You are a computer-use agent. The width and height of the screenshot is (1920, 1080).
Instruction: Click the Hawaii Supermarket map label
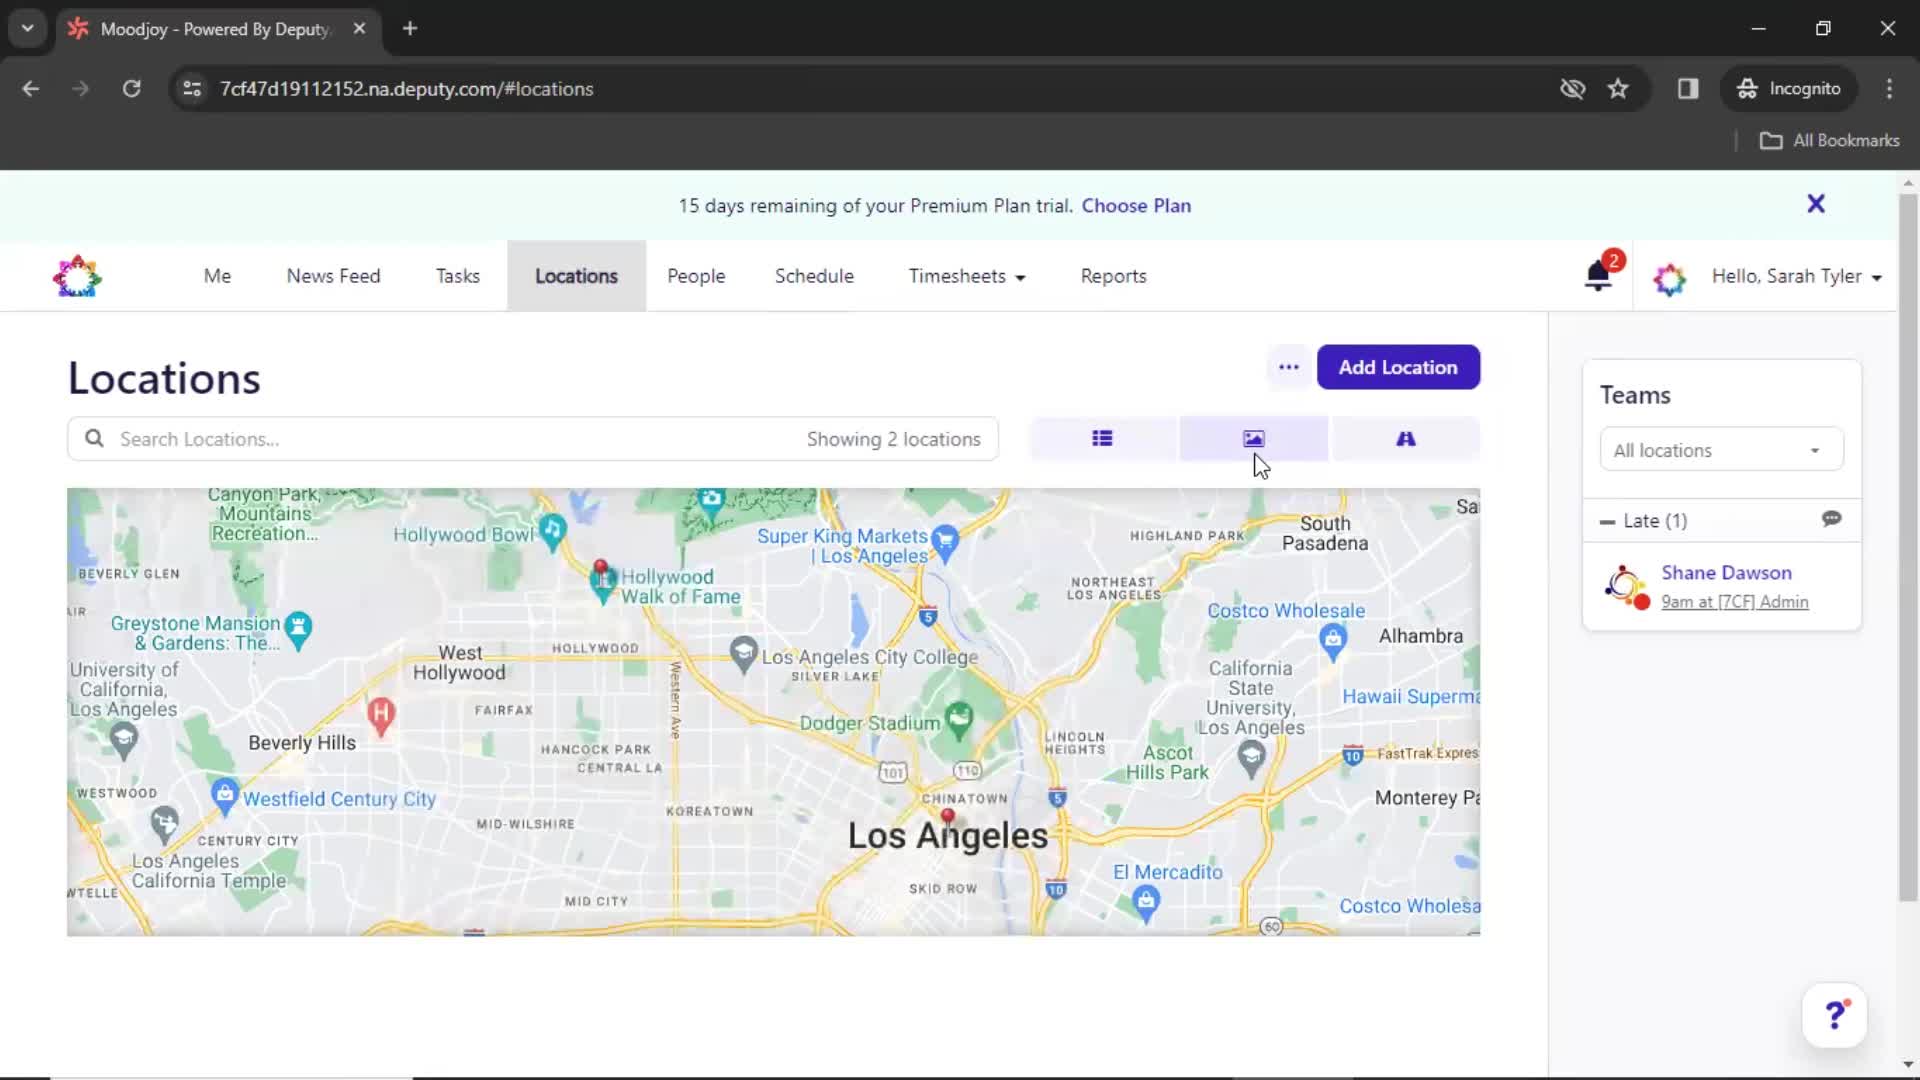pyautogui.click(x=1410, y=697)
